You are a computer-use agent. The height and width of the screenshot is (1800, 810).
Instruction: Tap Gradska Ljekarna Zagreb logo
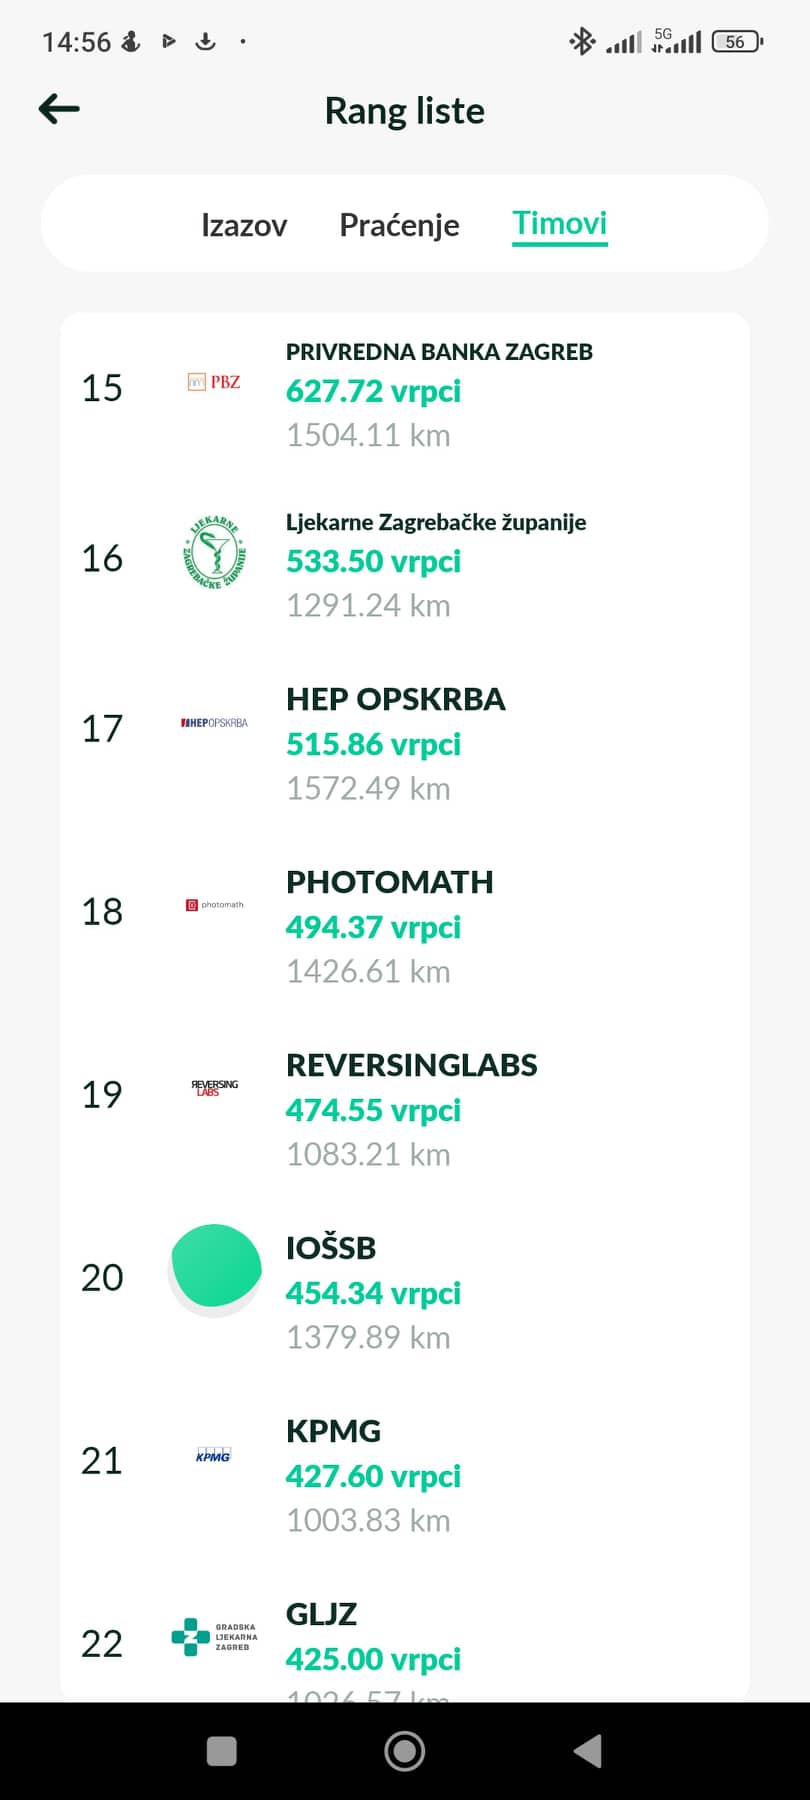(x=214, y=1637)
